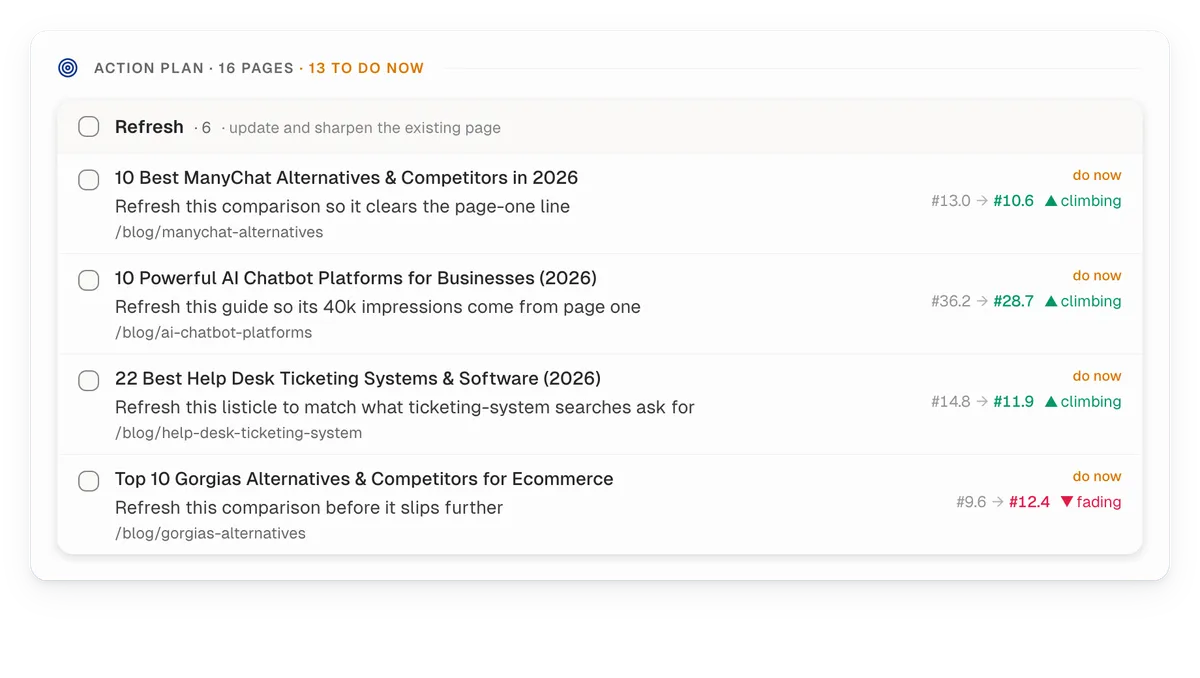The image size is (1200, 678).
Task: Click 'do now' label on Help Desk row
Action: tap(1097, 376)
